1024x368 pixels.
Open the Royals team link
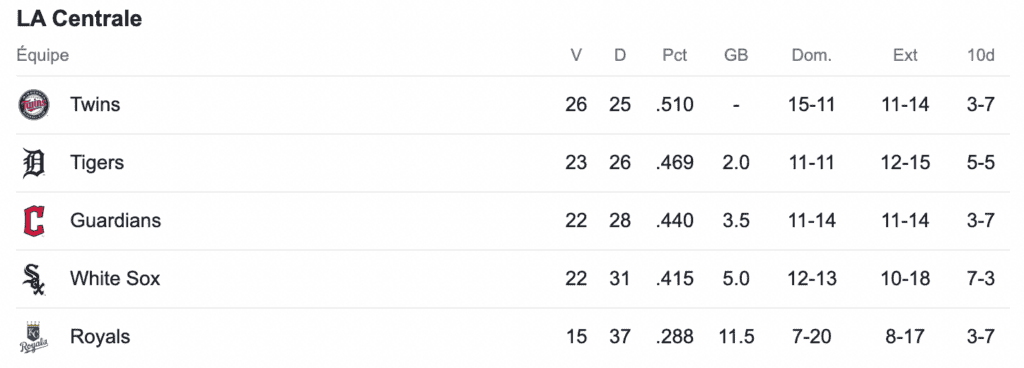click(100, 337)
